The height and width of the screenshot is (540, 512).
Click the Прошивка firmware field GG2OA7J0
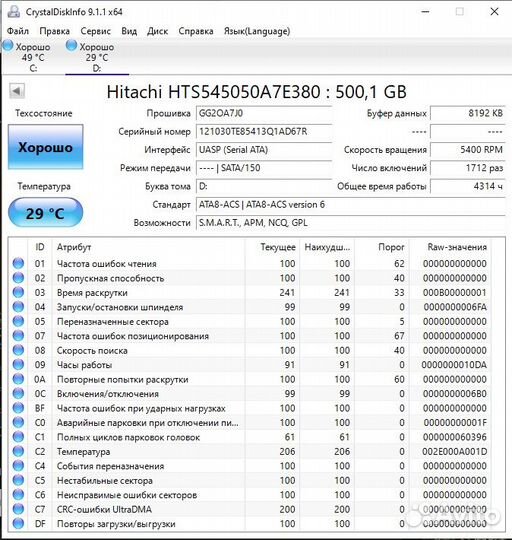264,113
